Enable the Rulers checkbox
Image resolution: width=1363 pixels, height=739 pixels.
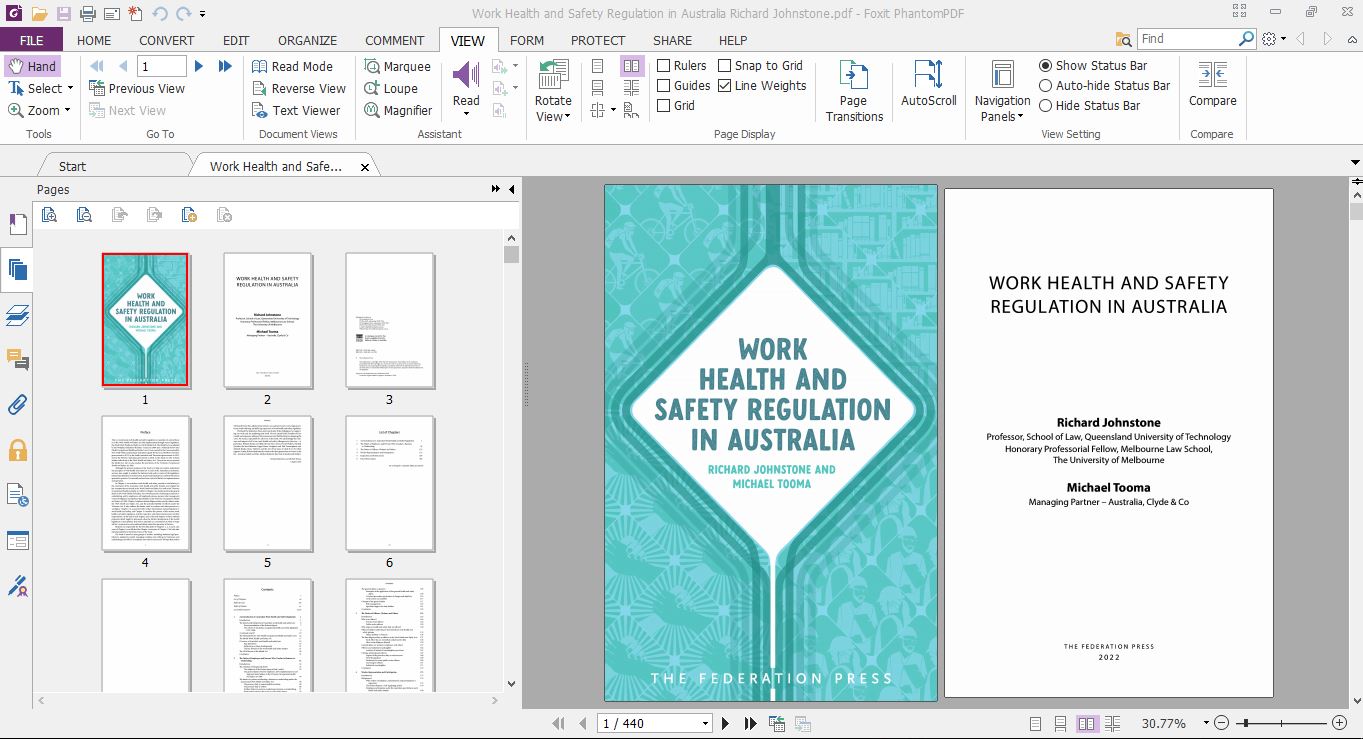[x=664, y=66]
